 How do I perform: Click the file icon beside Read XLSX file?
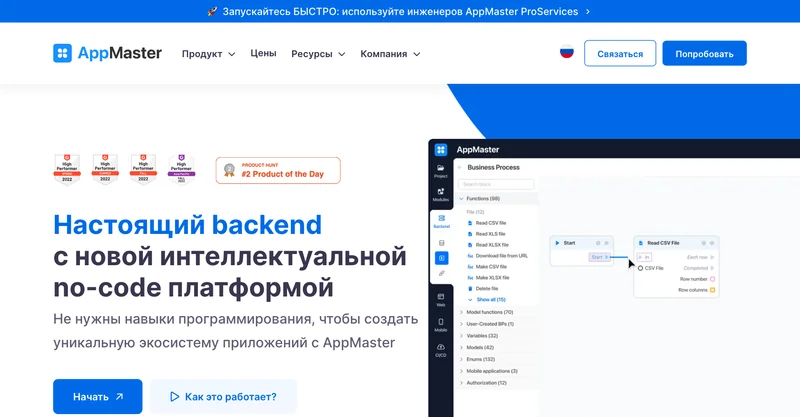pos(470,245)
